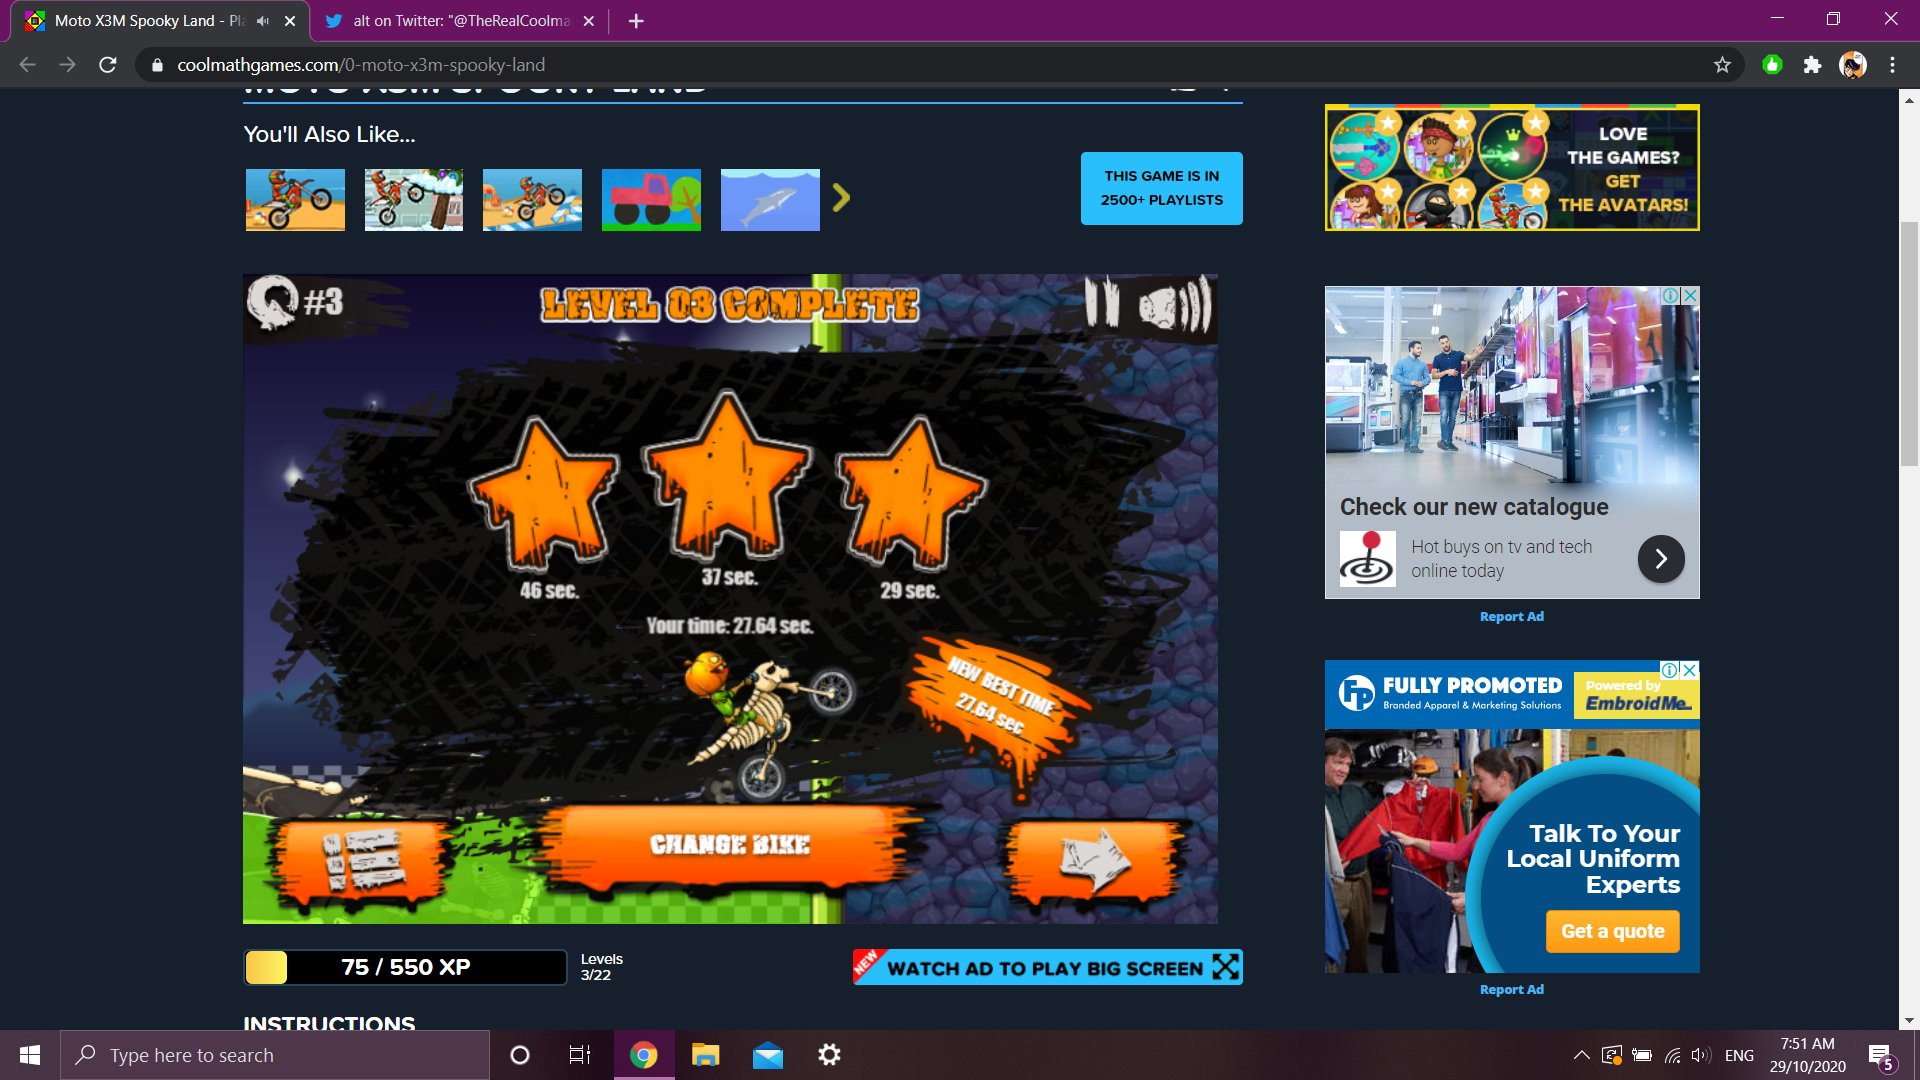Show hidden system tray icons

click(1581, 1055)
